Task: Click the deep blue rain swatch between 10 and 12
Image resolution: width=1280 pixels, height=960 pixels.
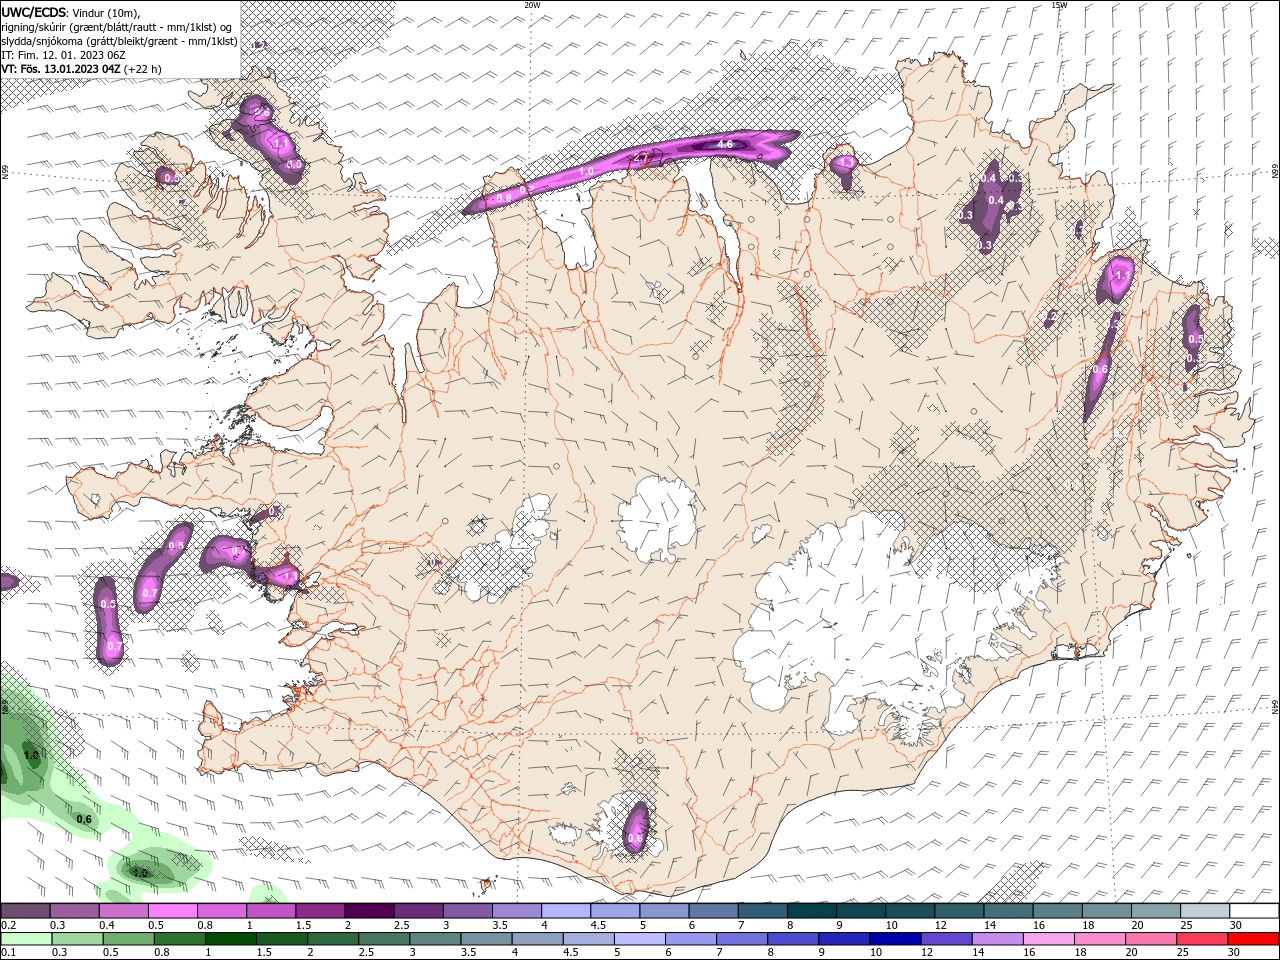Action: [893, 939]
